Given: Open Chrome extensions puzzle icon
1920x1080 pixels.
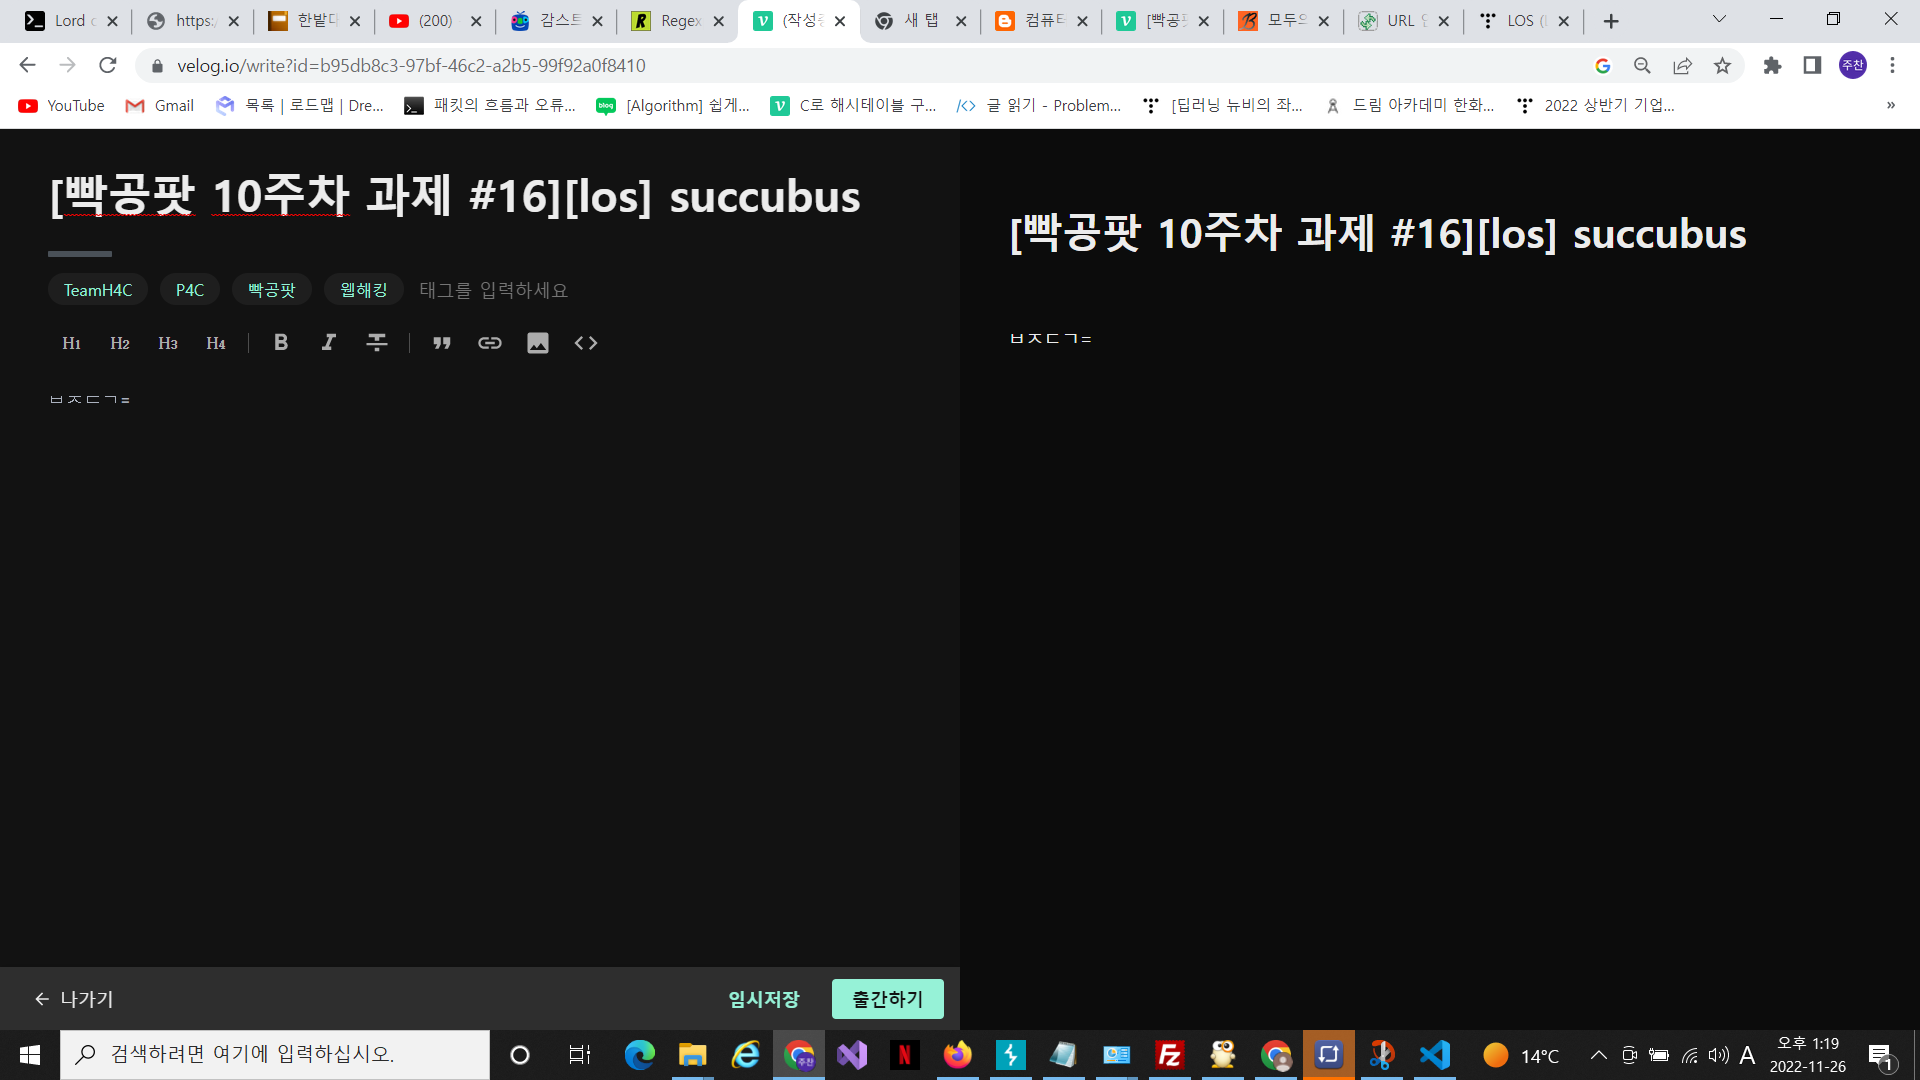Looking at the screenshot, I should 1772,65.
